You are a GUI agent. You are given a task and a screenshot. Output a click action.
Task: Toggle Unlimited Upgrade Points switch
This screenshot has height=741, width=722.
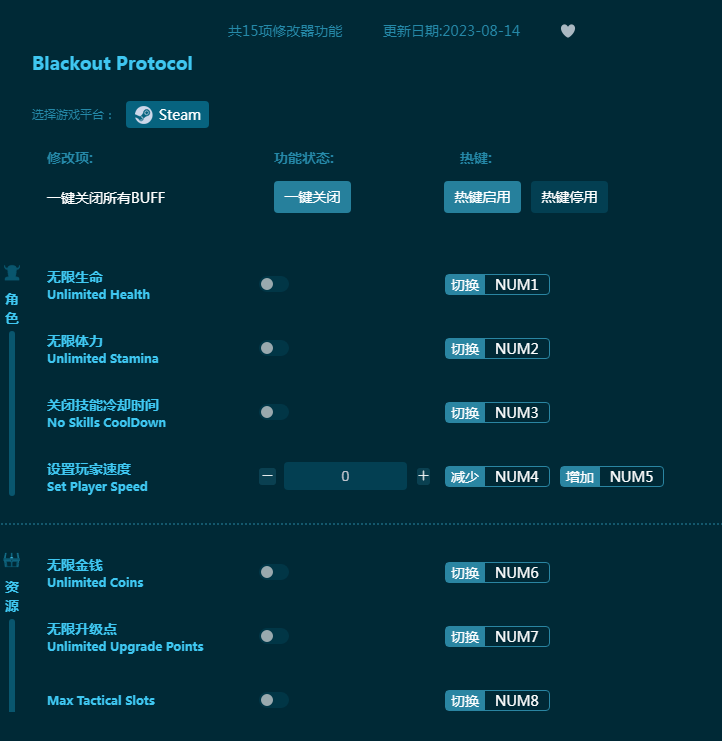[273, 636]
